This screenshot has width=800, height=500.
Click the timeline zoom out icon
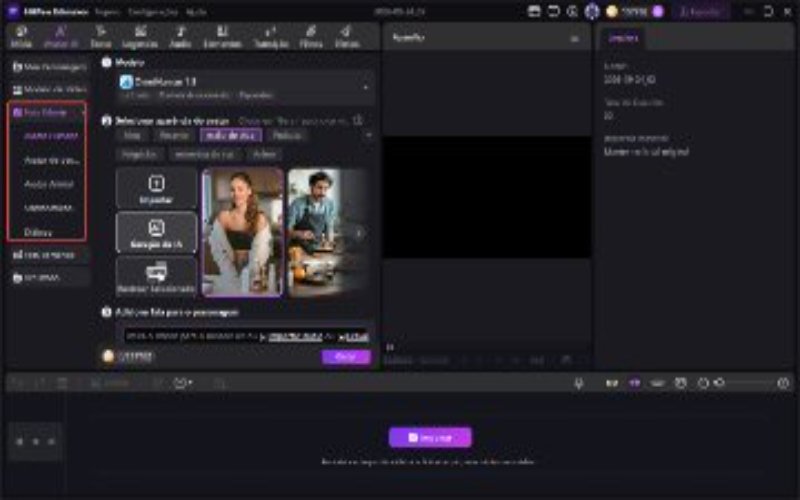704,383
